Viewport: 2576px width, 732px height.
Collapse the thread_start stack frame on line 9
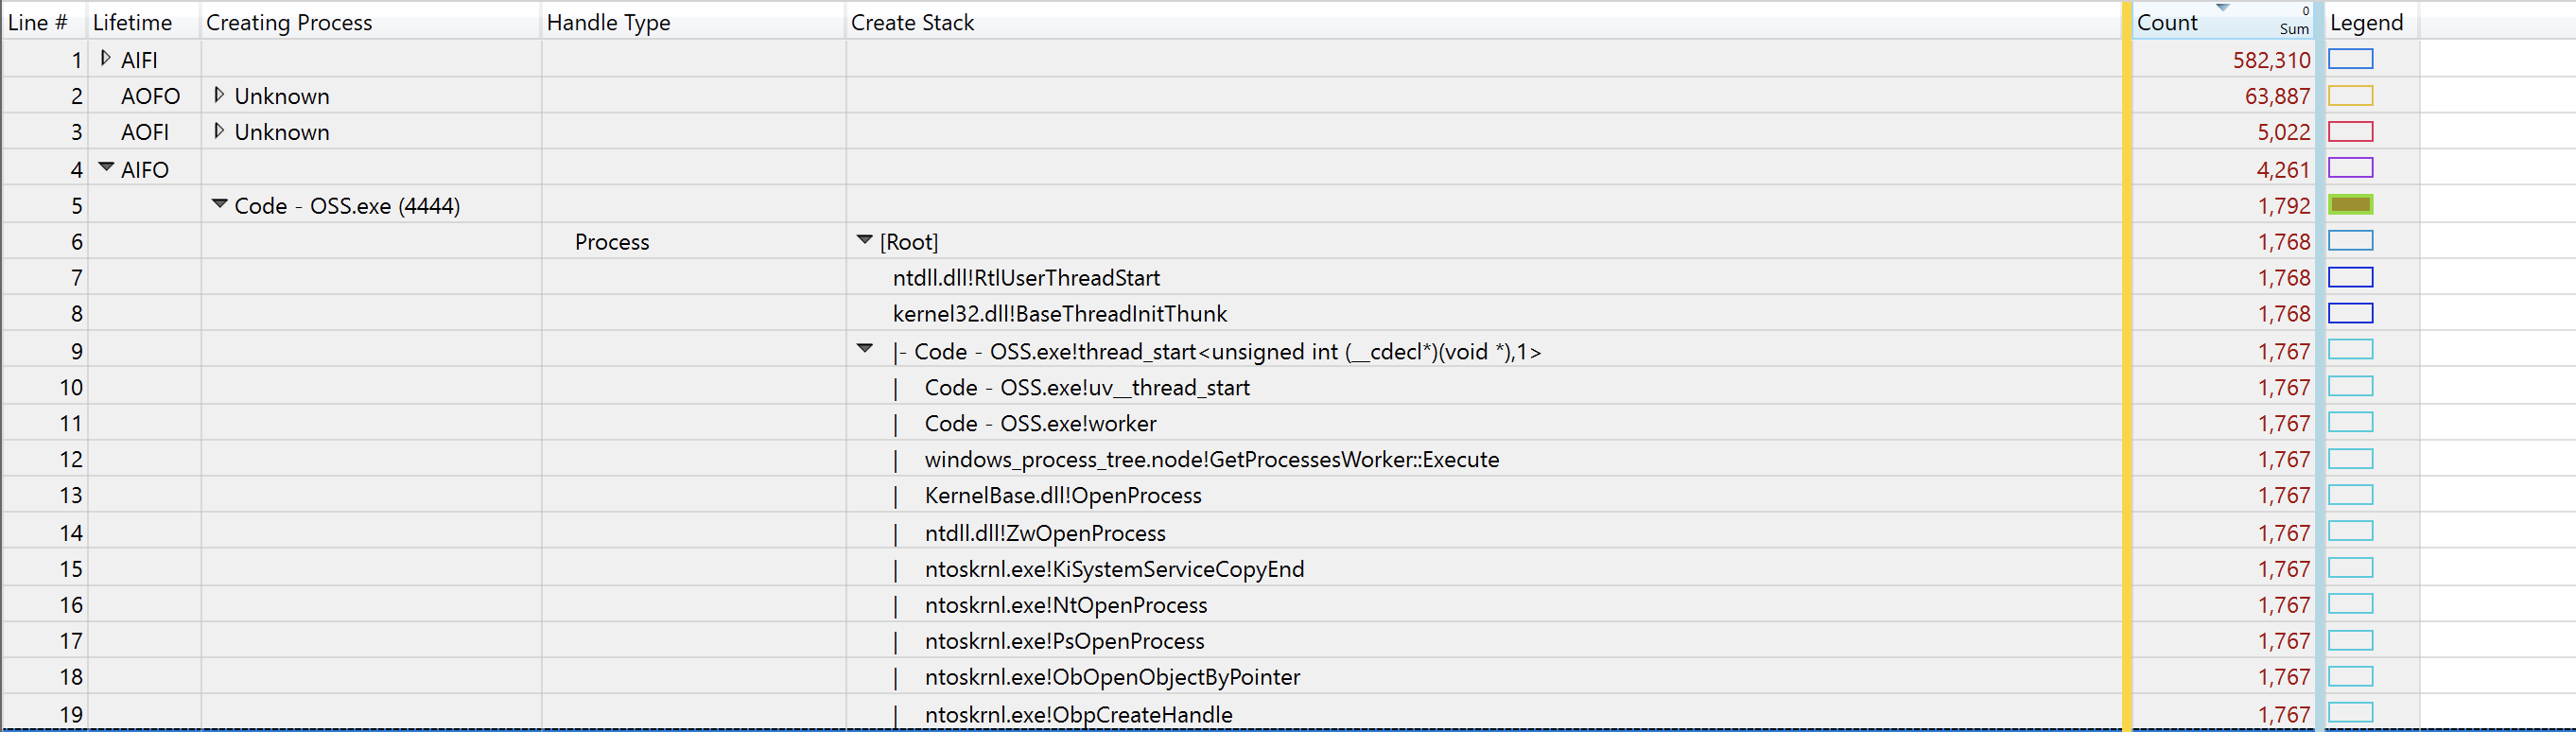click(865, 349)
